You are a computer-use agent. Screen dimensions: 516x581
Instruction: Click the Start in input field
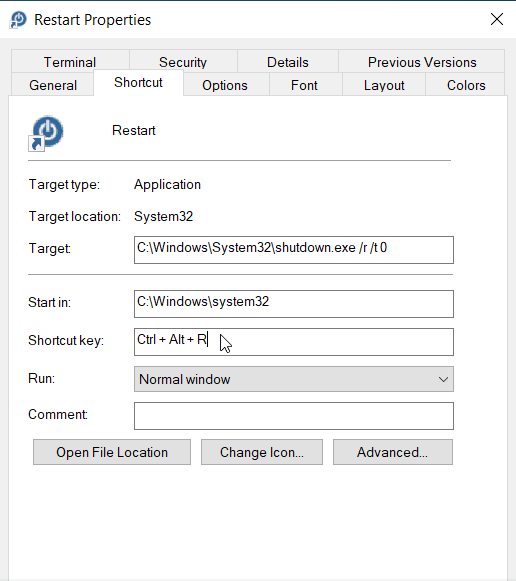tap(294, 304)
